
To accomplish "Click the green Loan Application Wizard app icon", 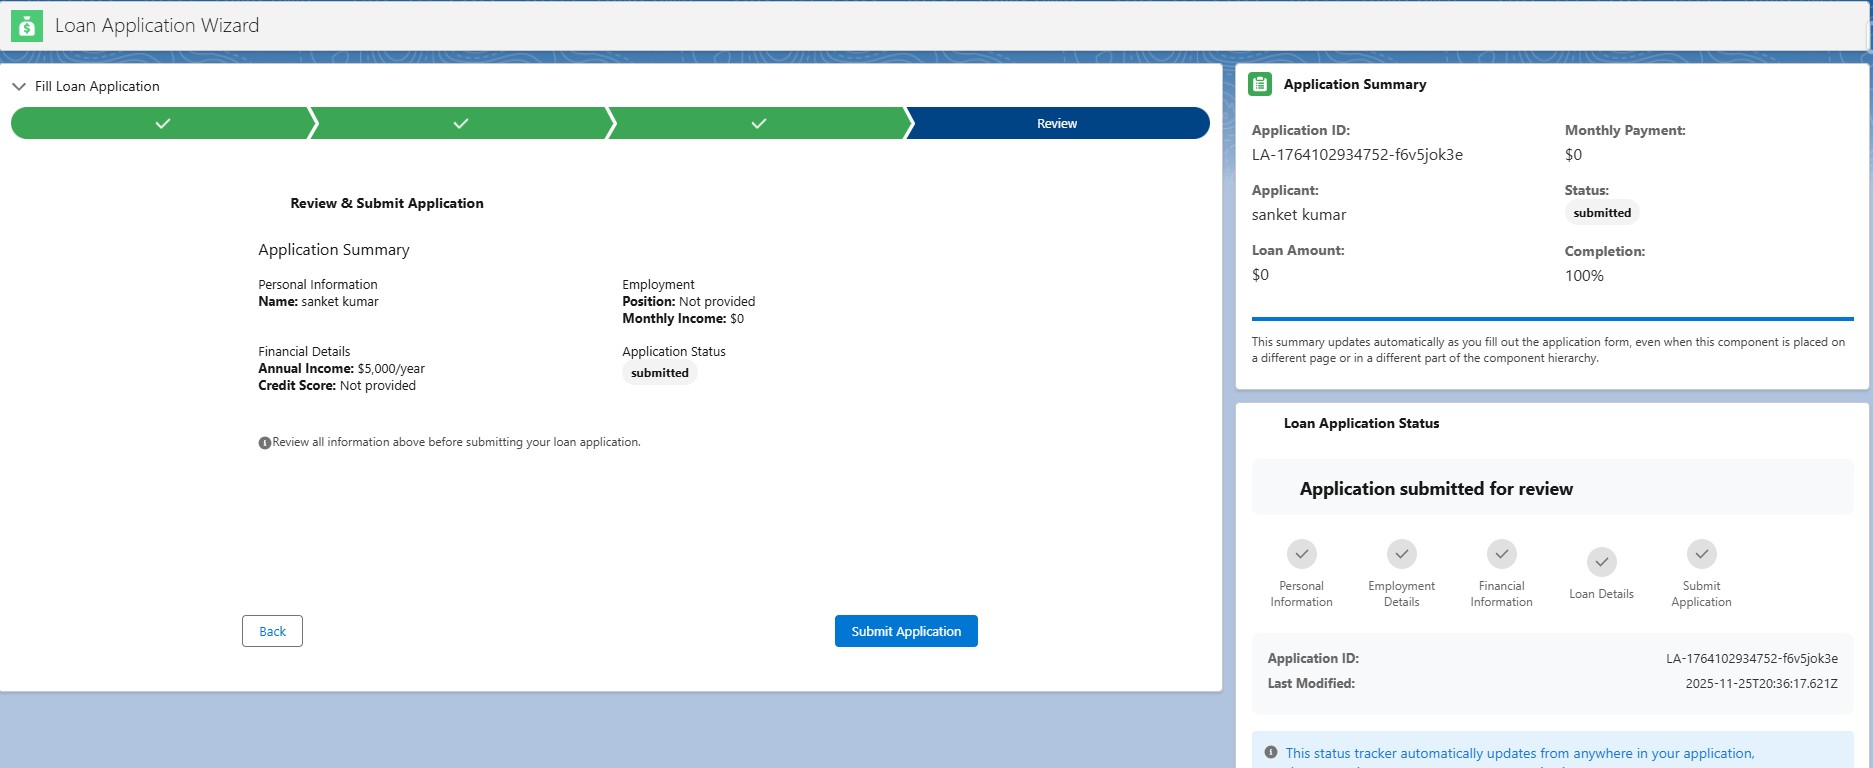I will (27, 26).
